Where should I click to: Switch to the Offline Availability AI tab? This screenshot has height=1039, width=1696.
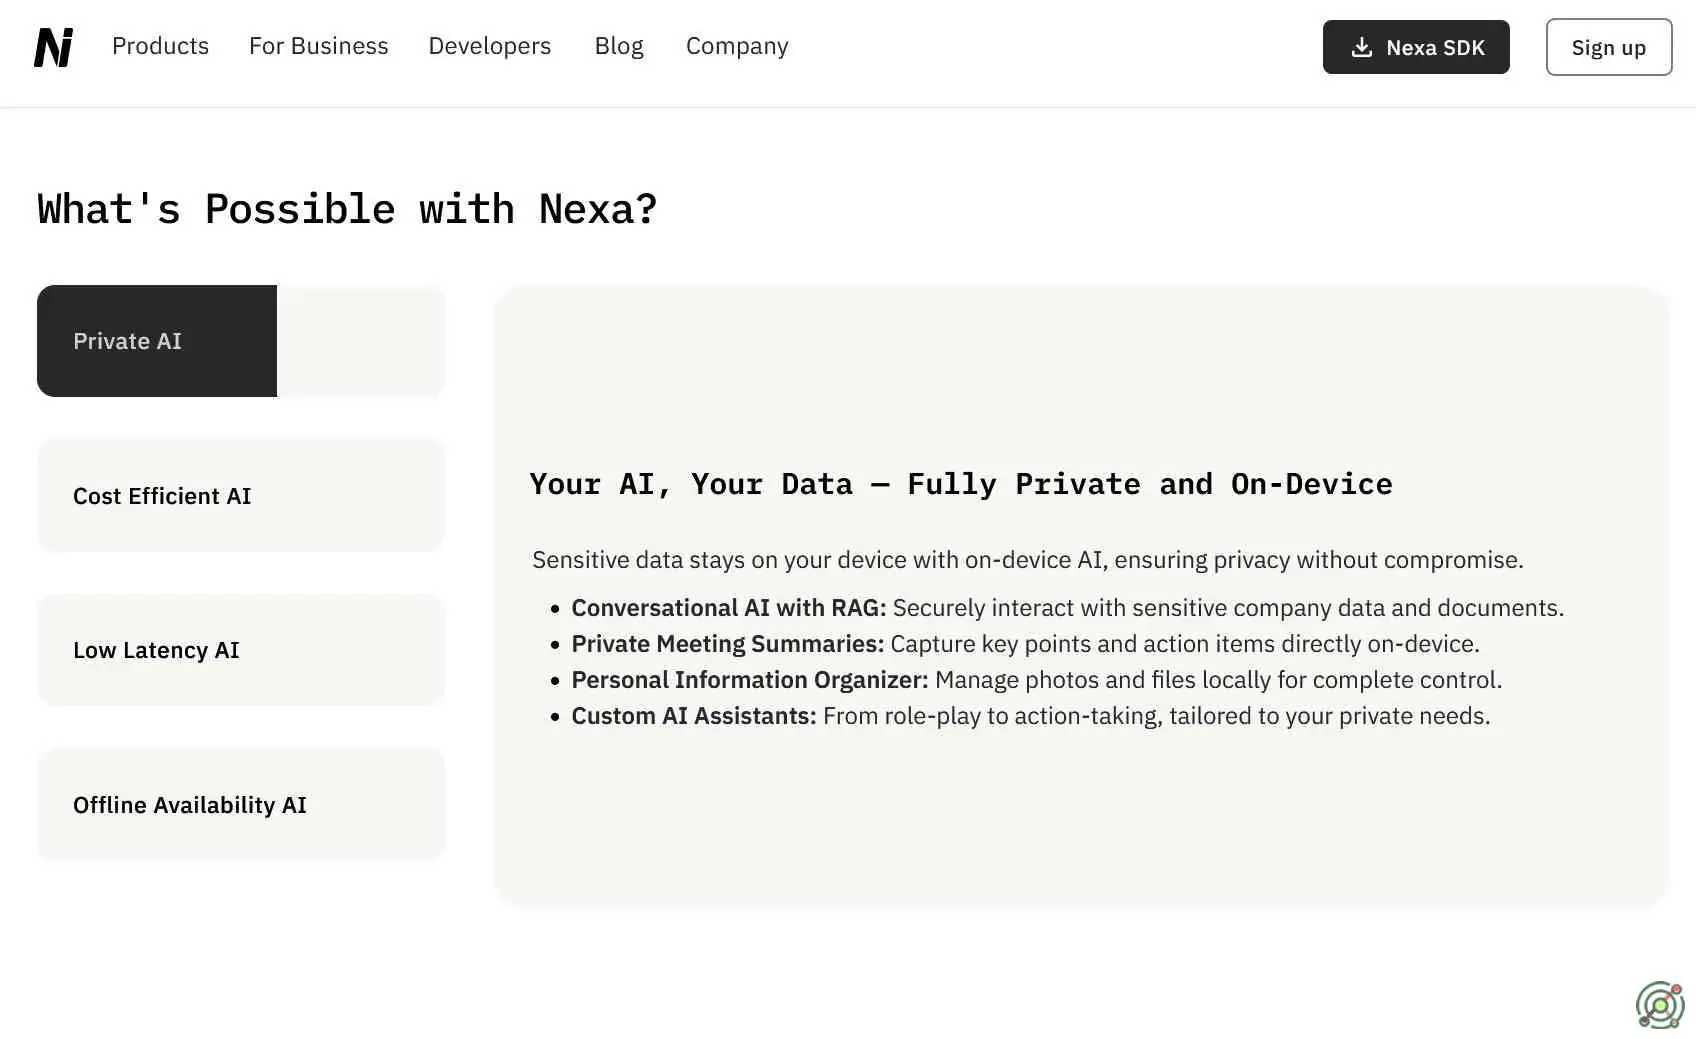click(241, 805)
